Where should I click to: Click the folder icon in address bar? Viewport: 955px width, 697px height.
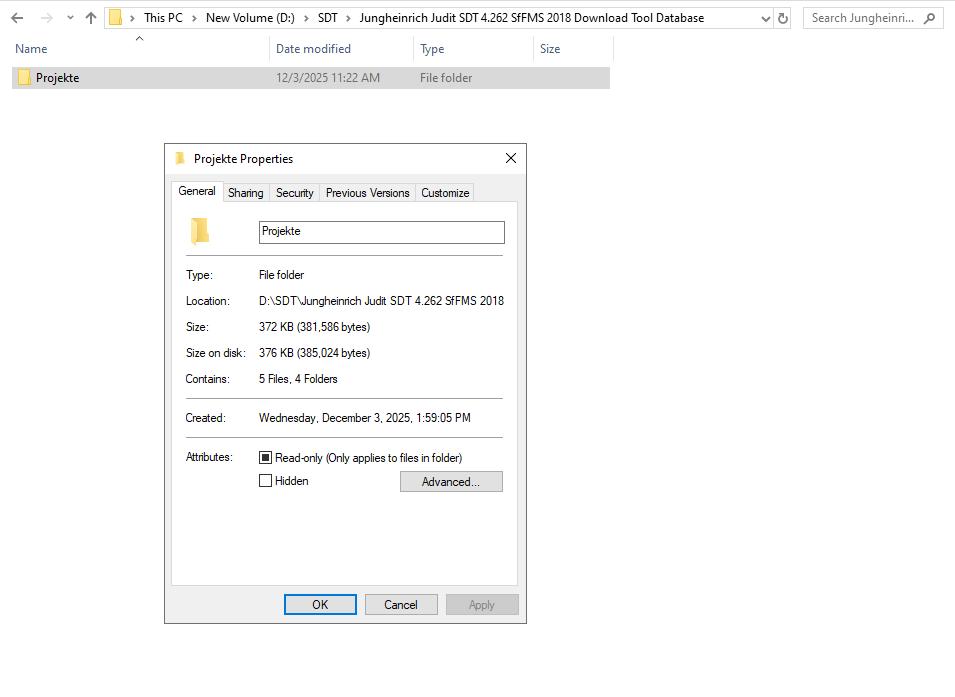click(115, 18)
